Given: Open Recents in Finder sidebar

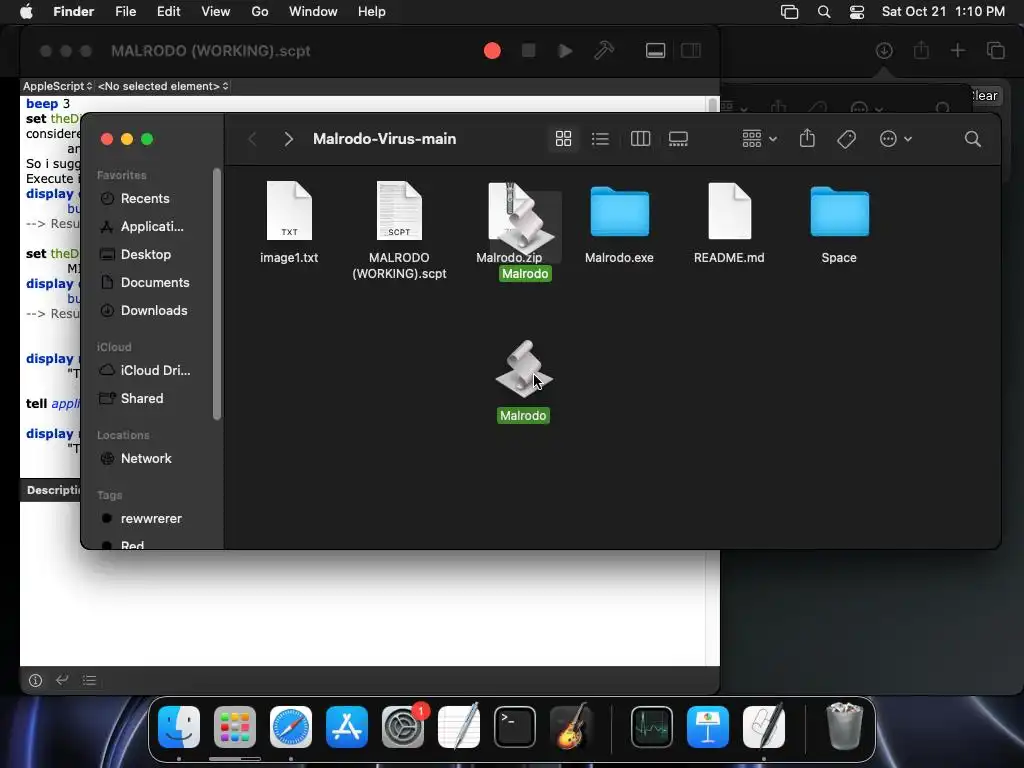Looking at the screenshot, I should [x=145, y=199].
